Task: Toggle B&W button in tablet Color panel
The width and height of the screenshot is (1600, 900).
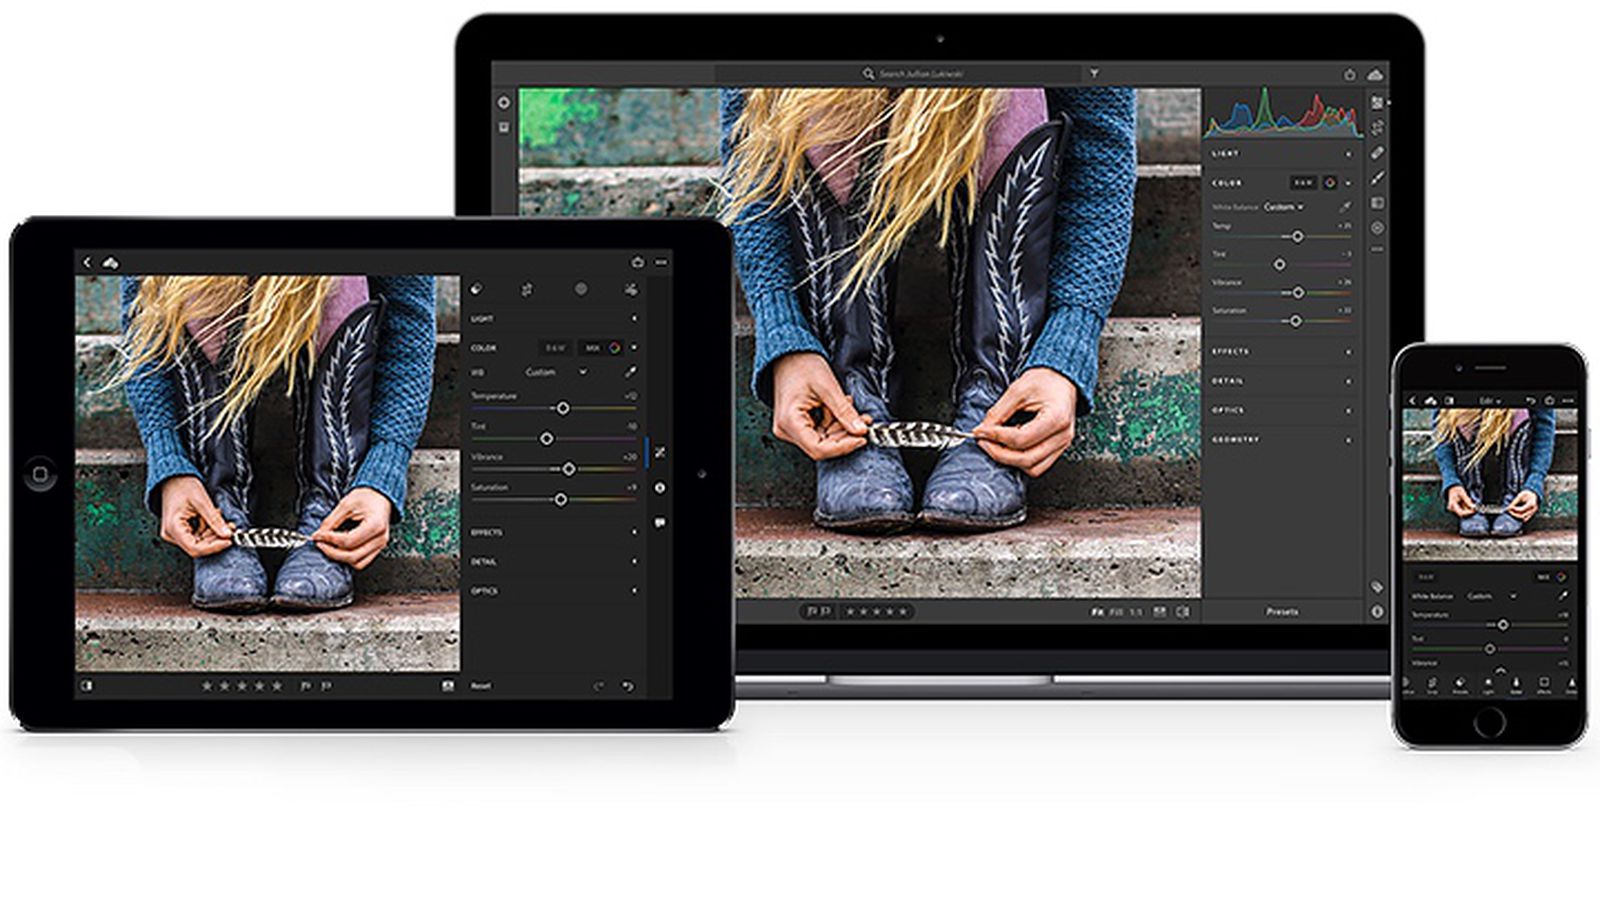Action: click(555, 348)
